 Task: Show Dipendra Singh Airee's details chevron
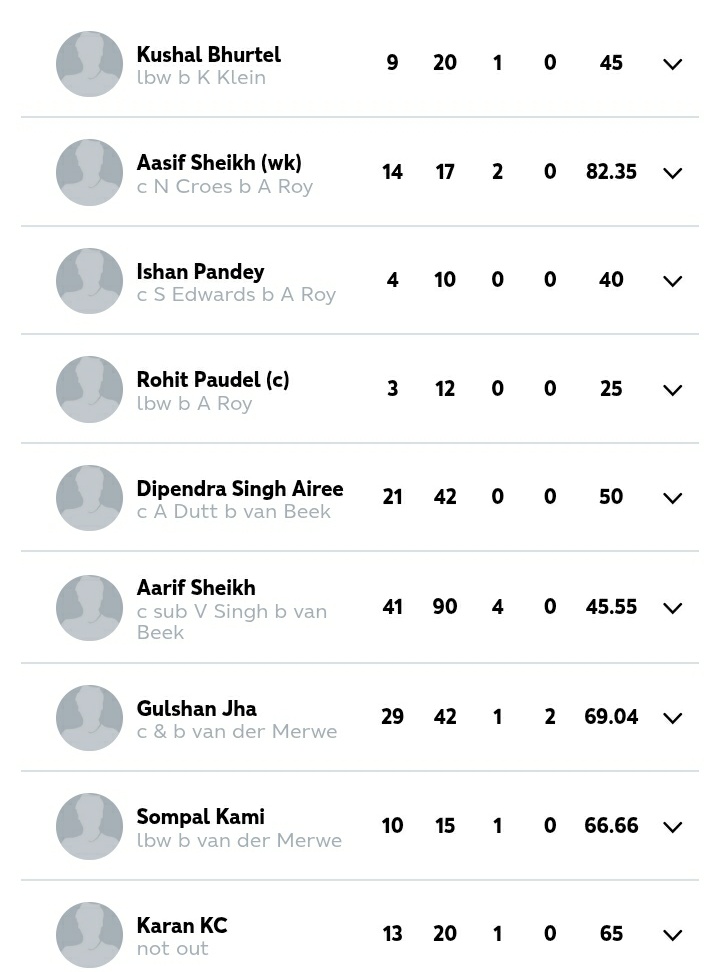tap(672, 498)
